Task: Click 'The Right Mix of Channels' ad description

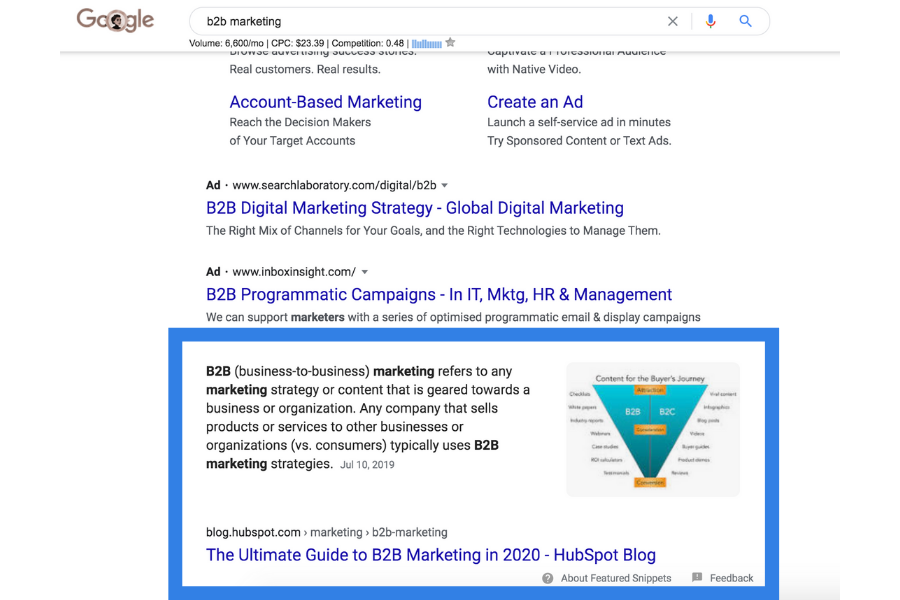Action: click(x=433, y=231)
